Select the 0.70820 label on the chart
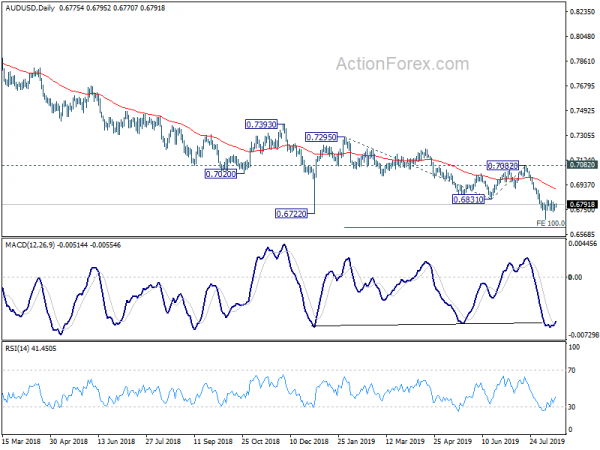Screen dimensions: 600x450 (x=502, y=166)
